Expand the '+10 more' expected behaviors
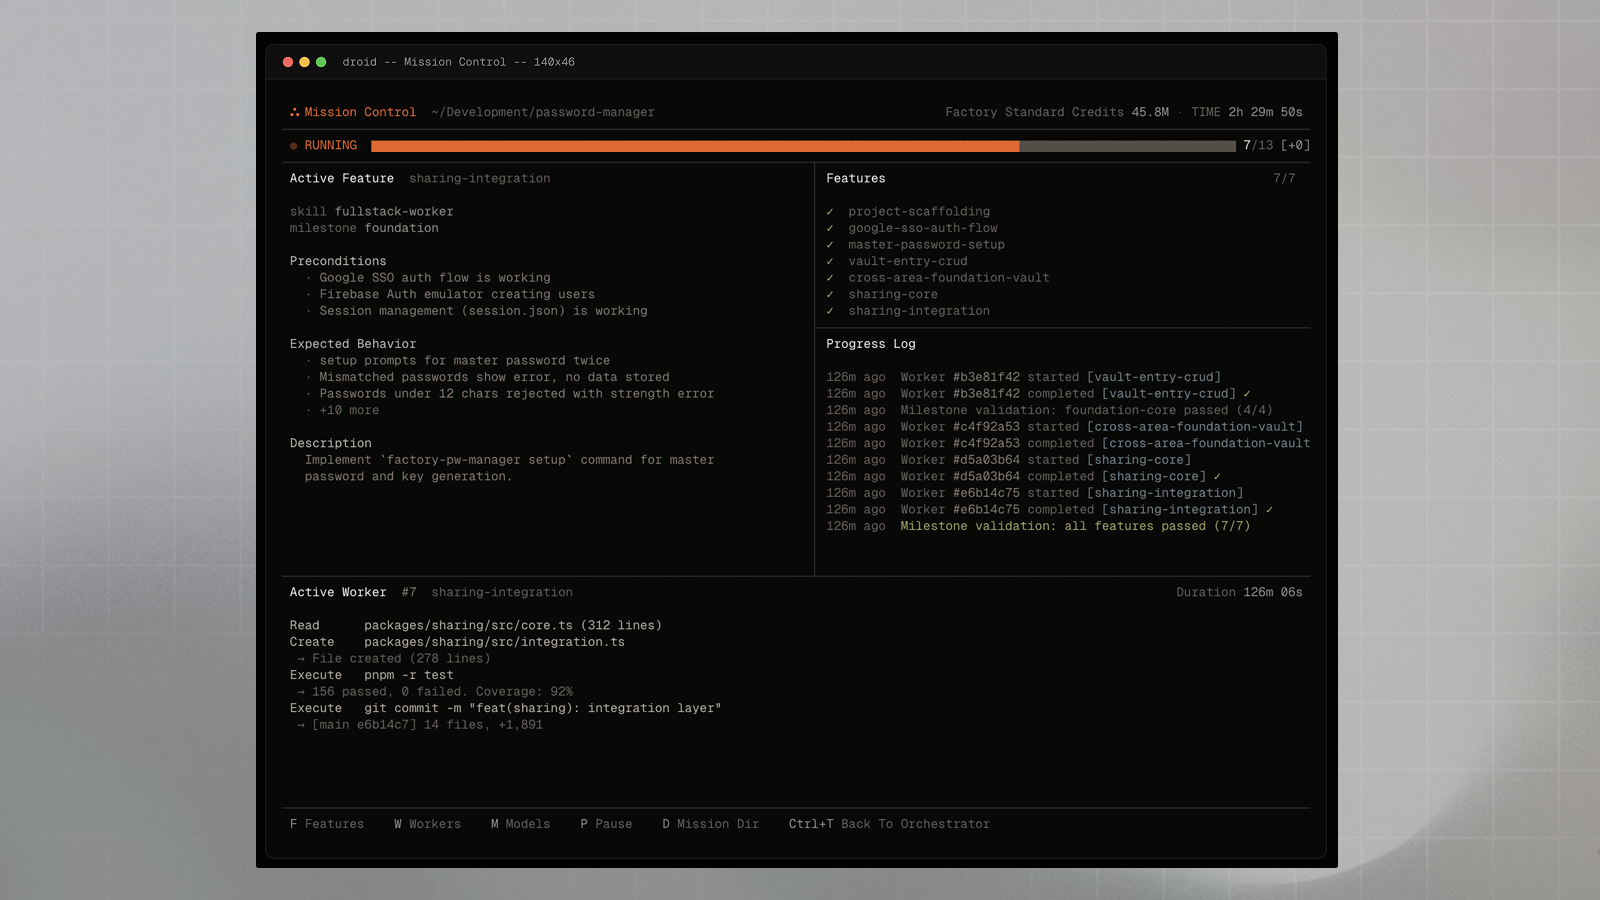Viewport: 1600px width, 900px height. [x=349, y=410]
